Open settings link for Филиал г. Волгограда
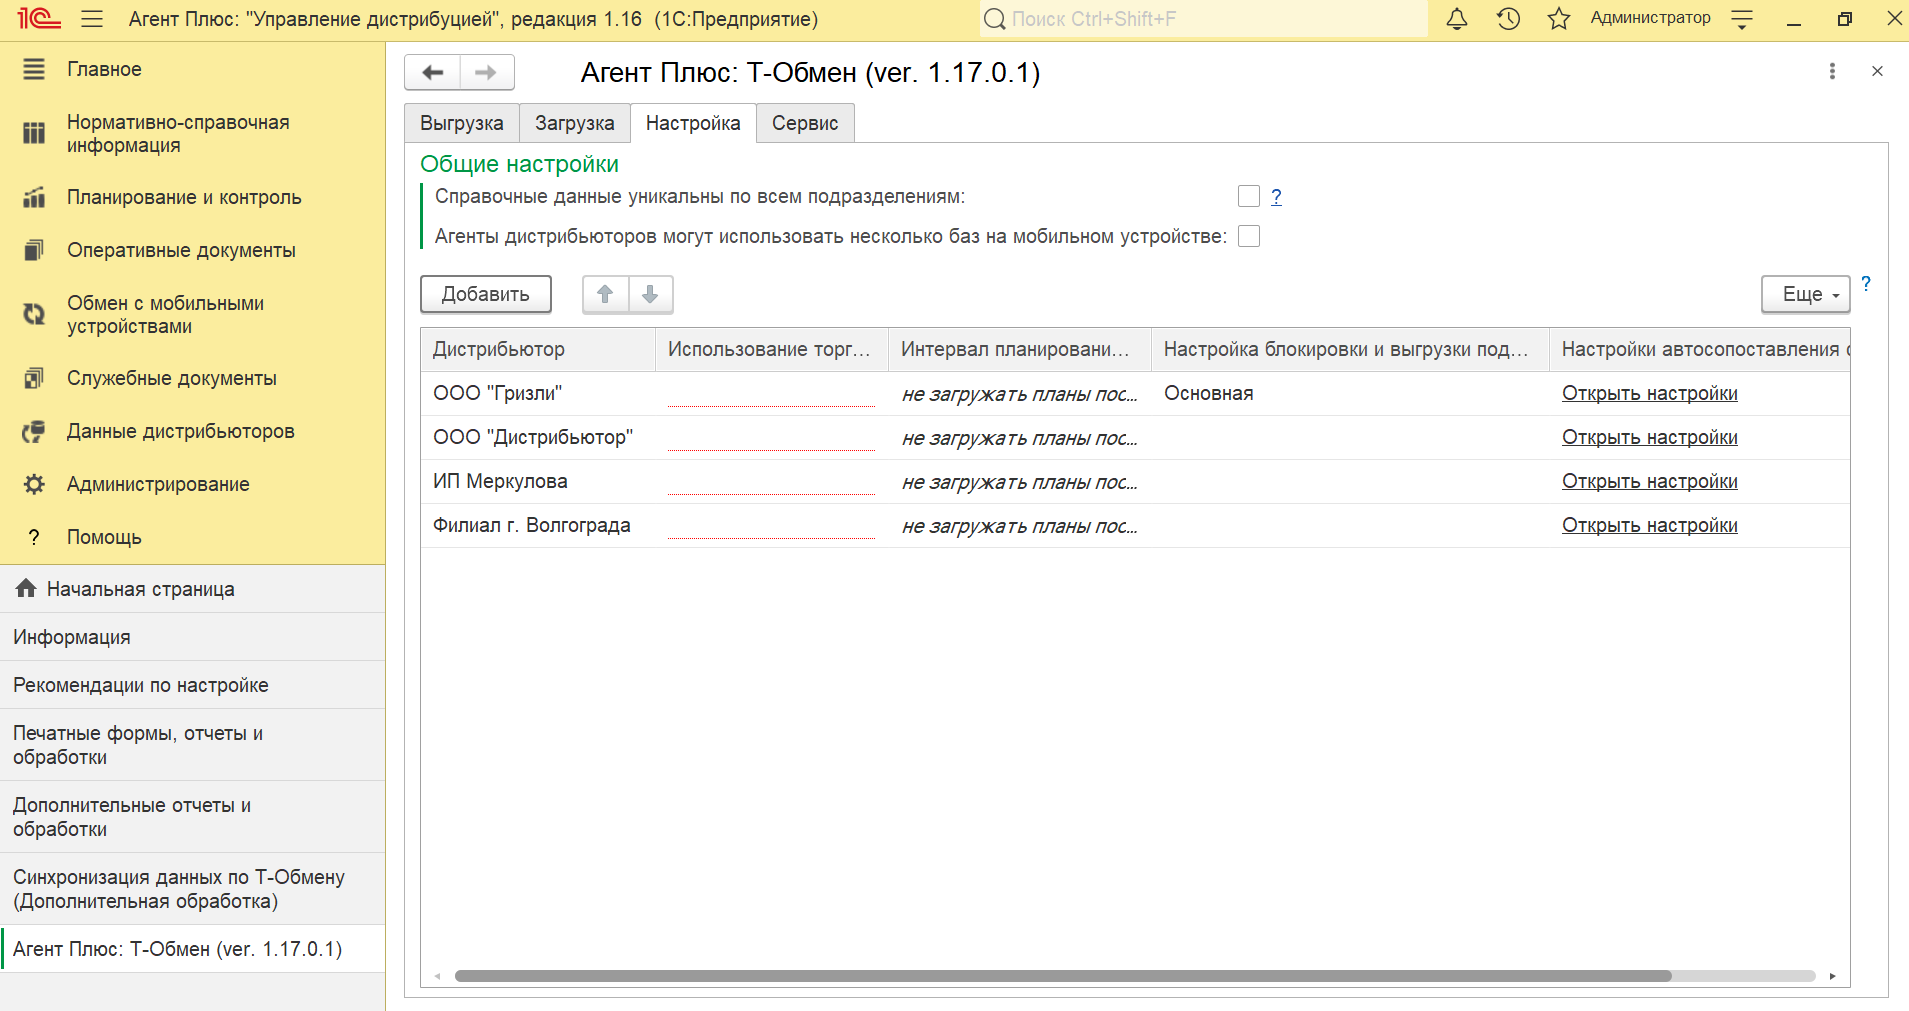 click(1649, 525)
